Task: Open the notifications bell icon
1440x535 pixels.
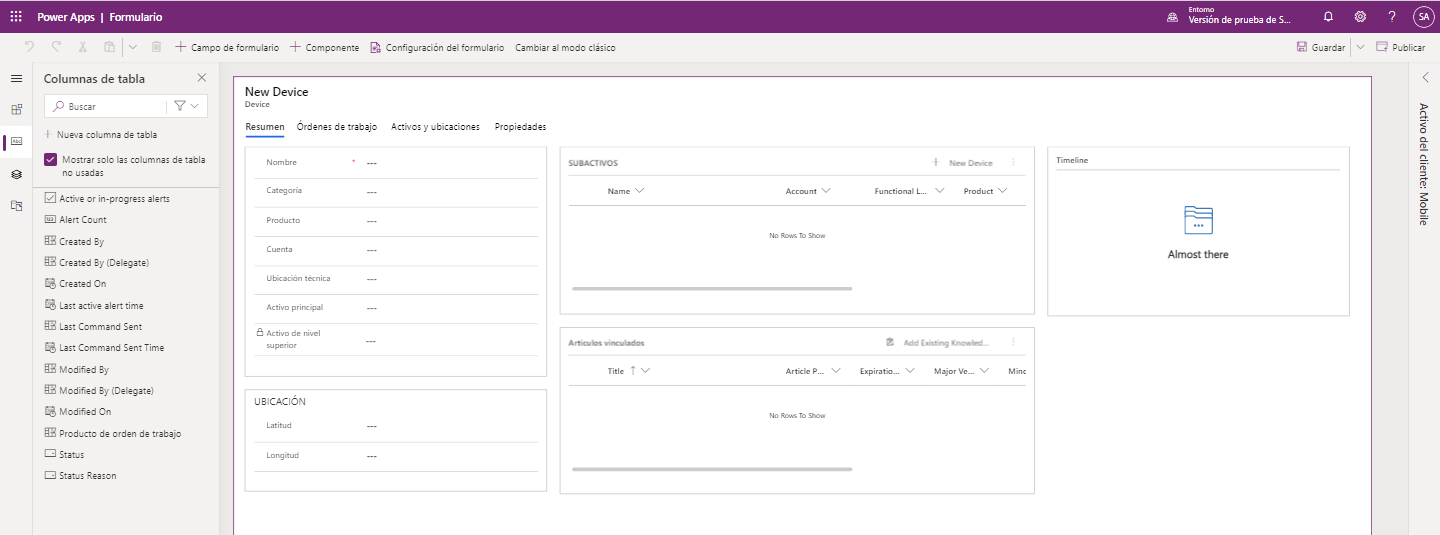Action: point(1328,17)
